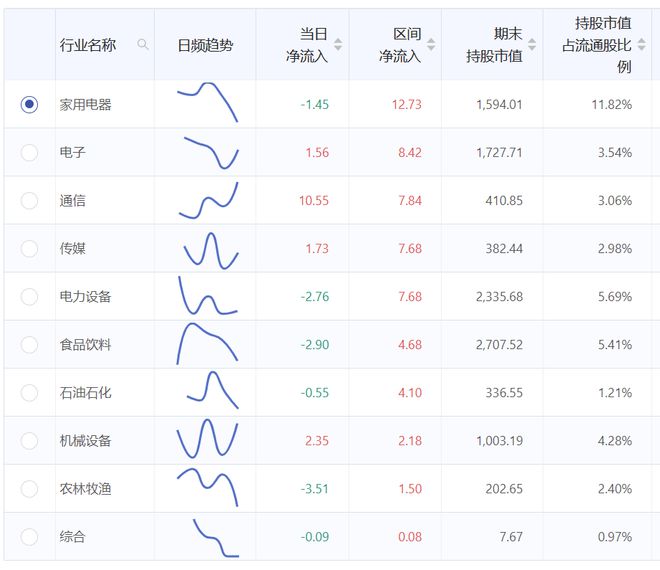660x570 pixels.
Task: Sort by 期末持股市值 column arrows
Action: tap(532, 44)
